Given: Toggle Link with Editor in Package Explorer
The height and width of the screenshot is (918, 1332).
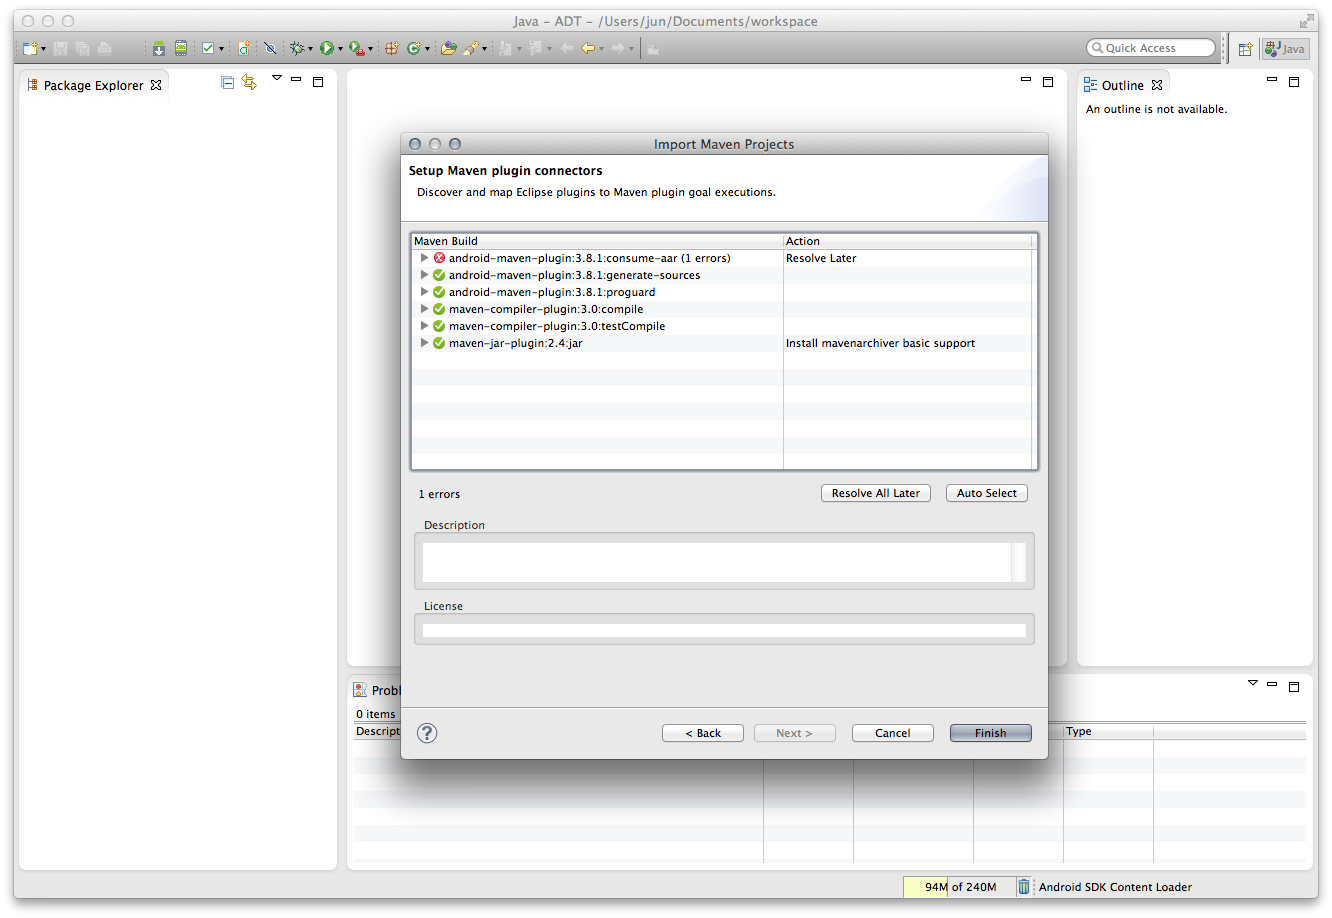Looking at the screenshot, I should (x=249, y=83).
